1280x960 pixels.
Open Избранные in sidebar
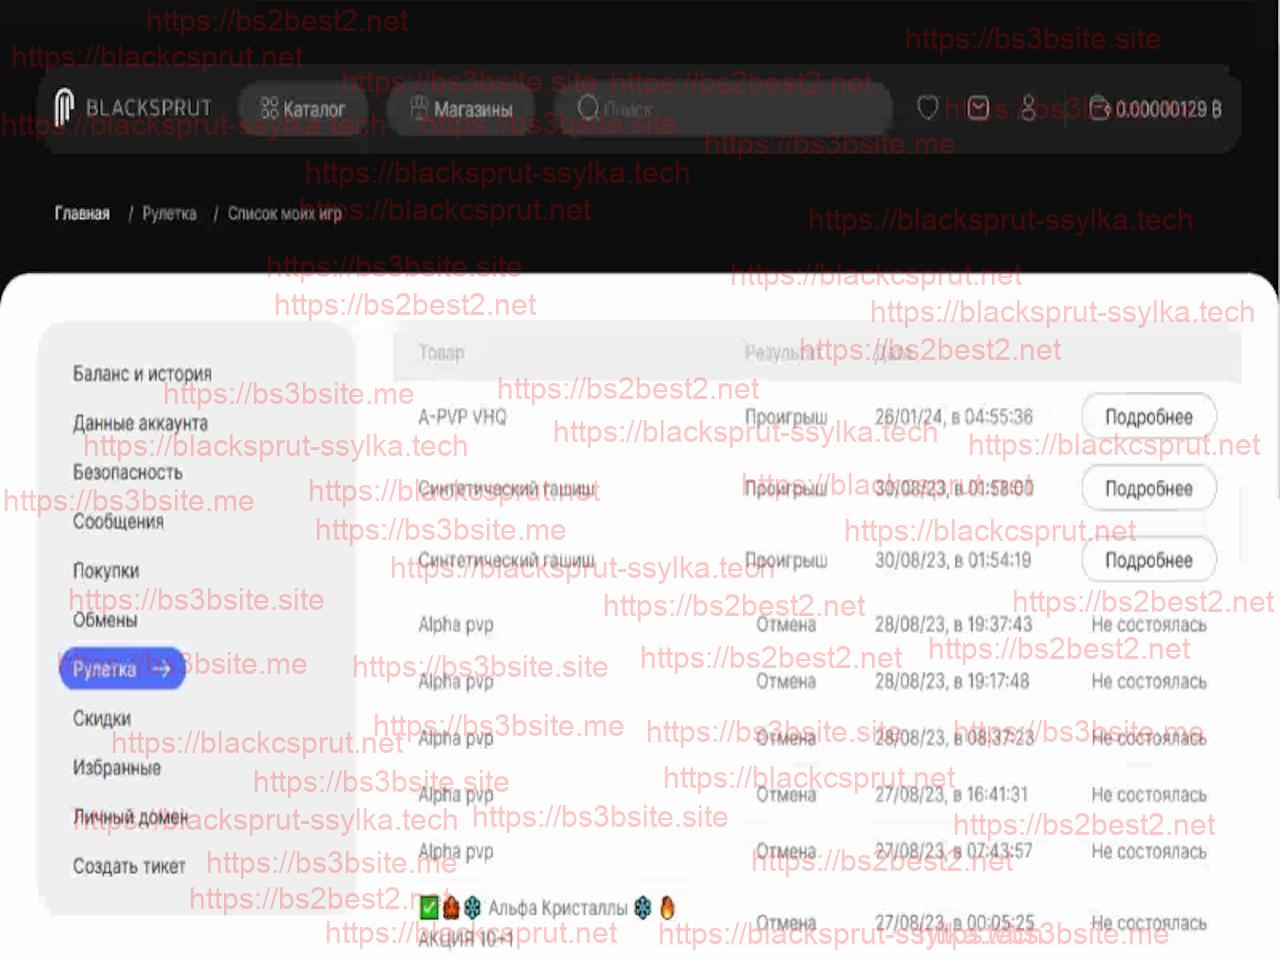click(x=116, y=768)
